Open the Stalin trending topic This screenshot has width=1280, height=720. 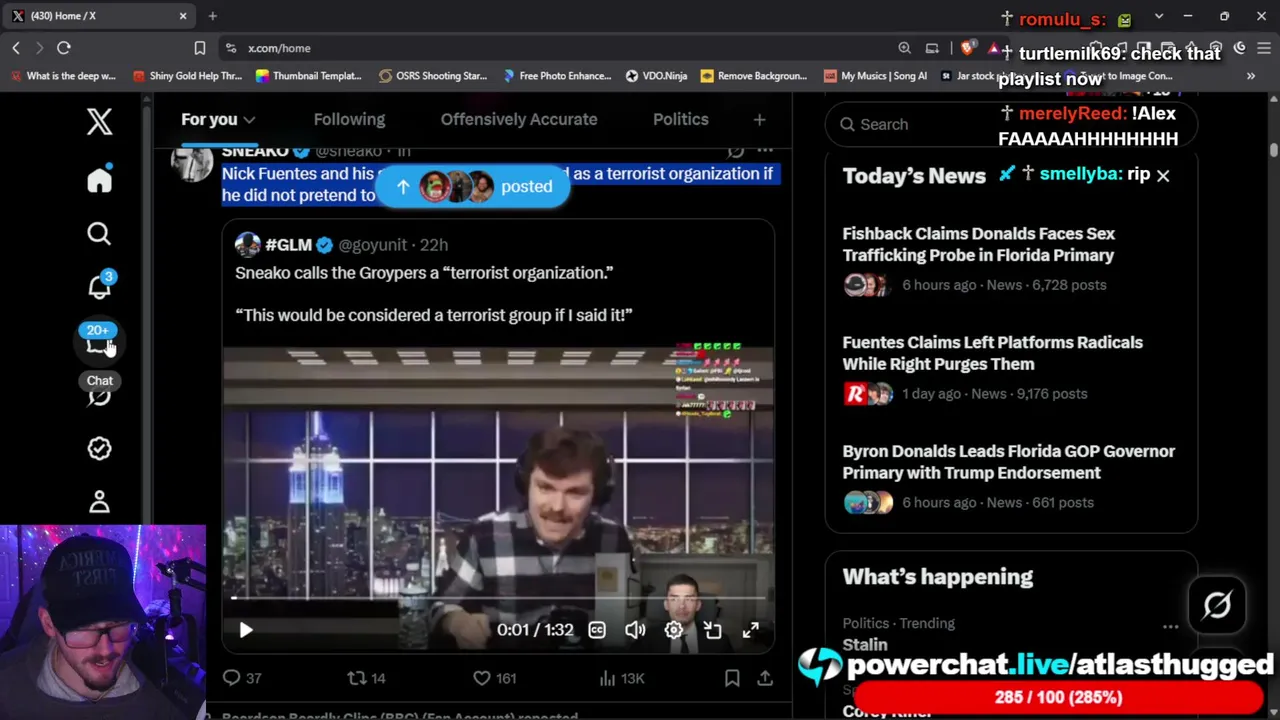(x=865, y=645)
